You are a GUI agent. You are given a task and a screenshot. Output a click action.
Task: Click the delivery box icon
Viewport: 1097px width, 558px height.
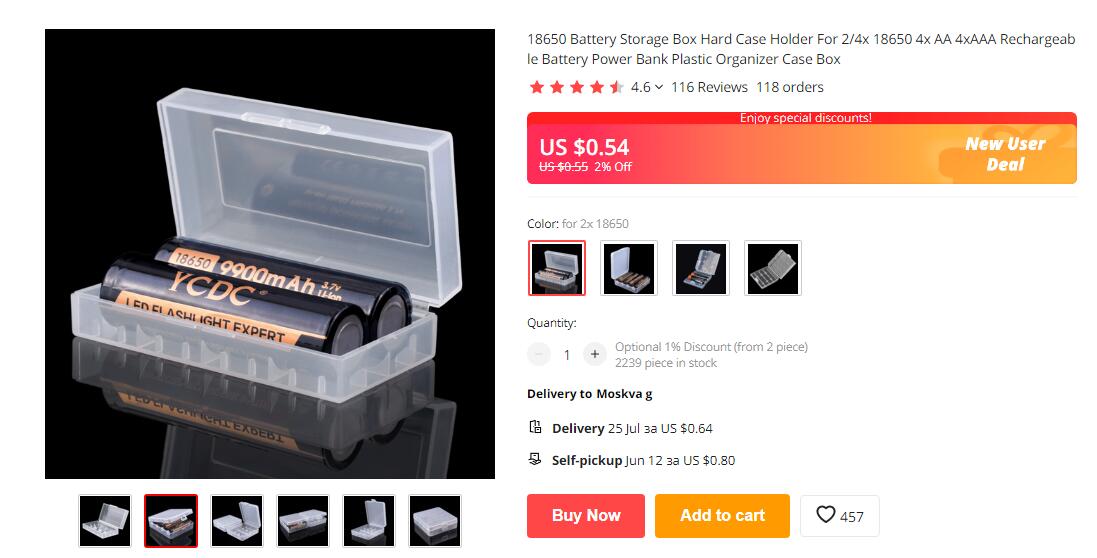coord(535,427)
